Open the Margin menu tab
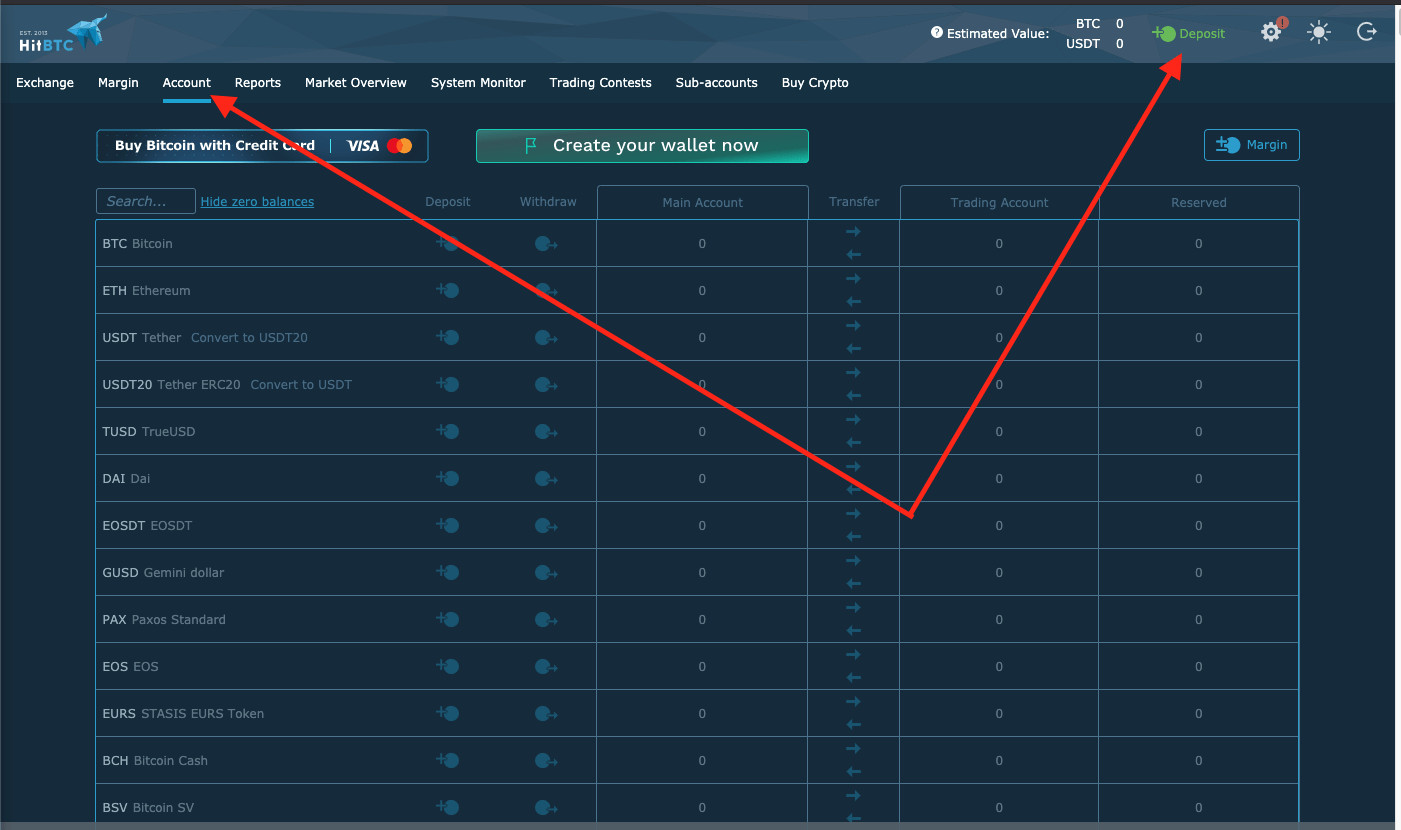 point(118,83)
